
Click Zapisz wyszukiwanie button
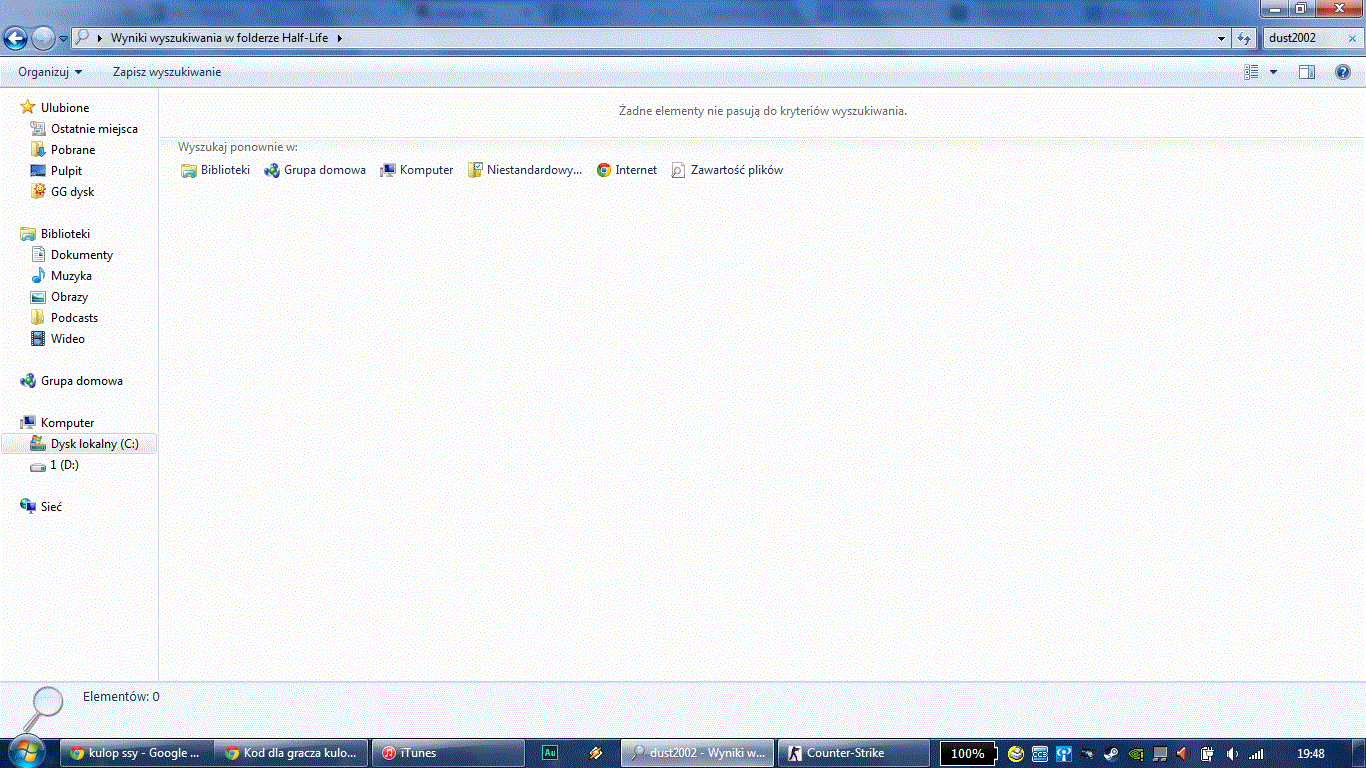[x=167, y=72]
